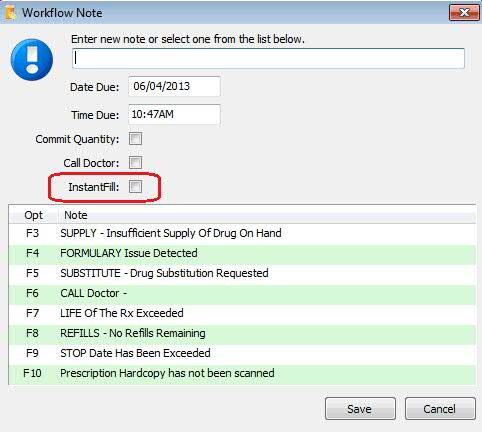482x432 pixels.
Task: Click the Workflow Note title bar icon
Action: 11,13
